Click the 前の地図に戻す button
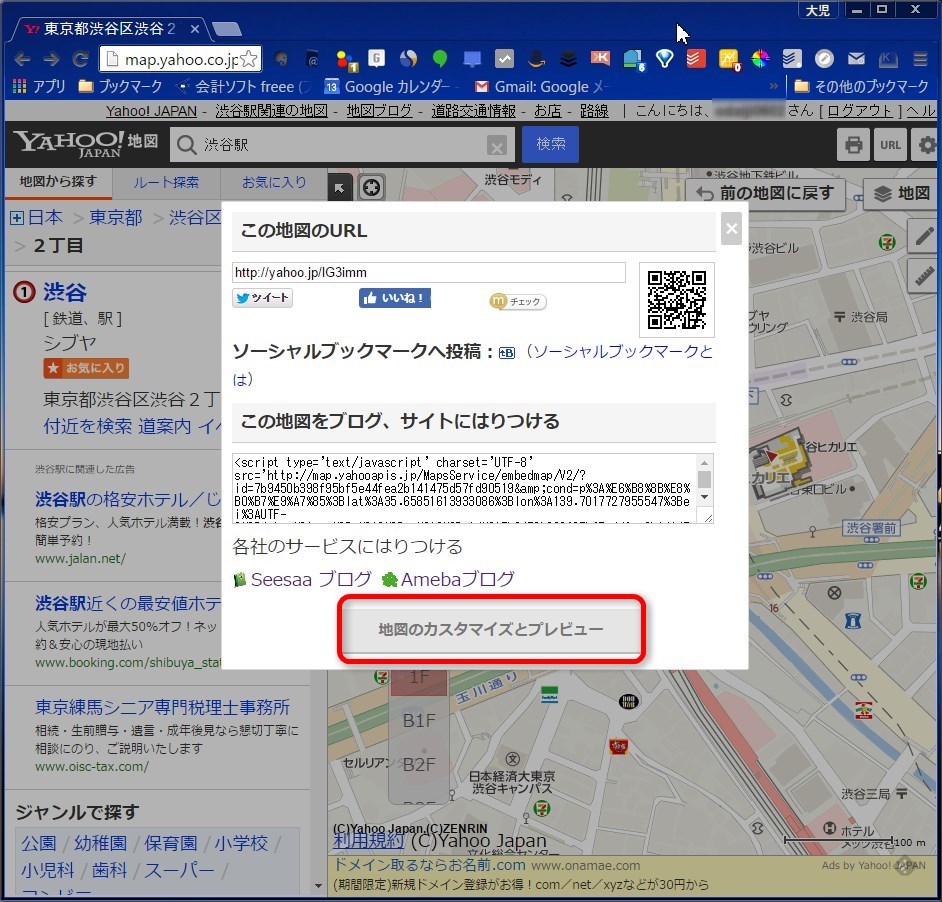 point(765,194)
